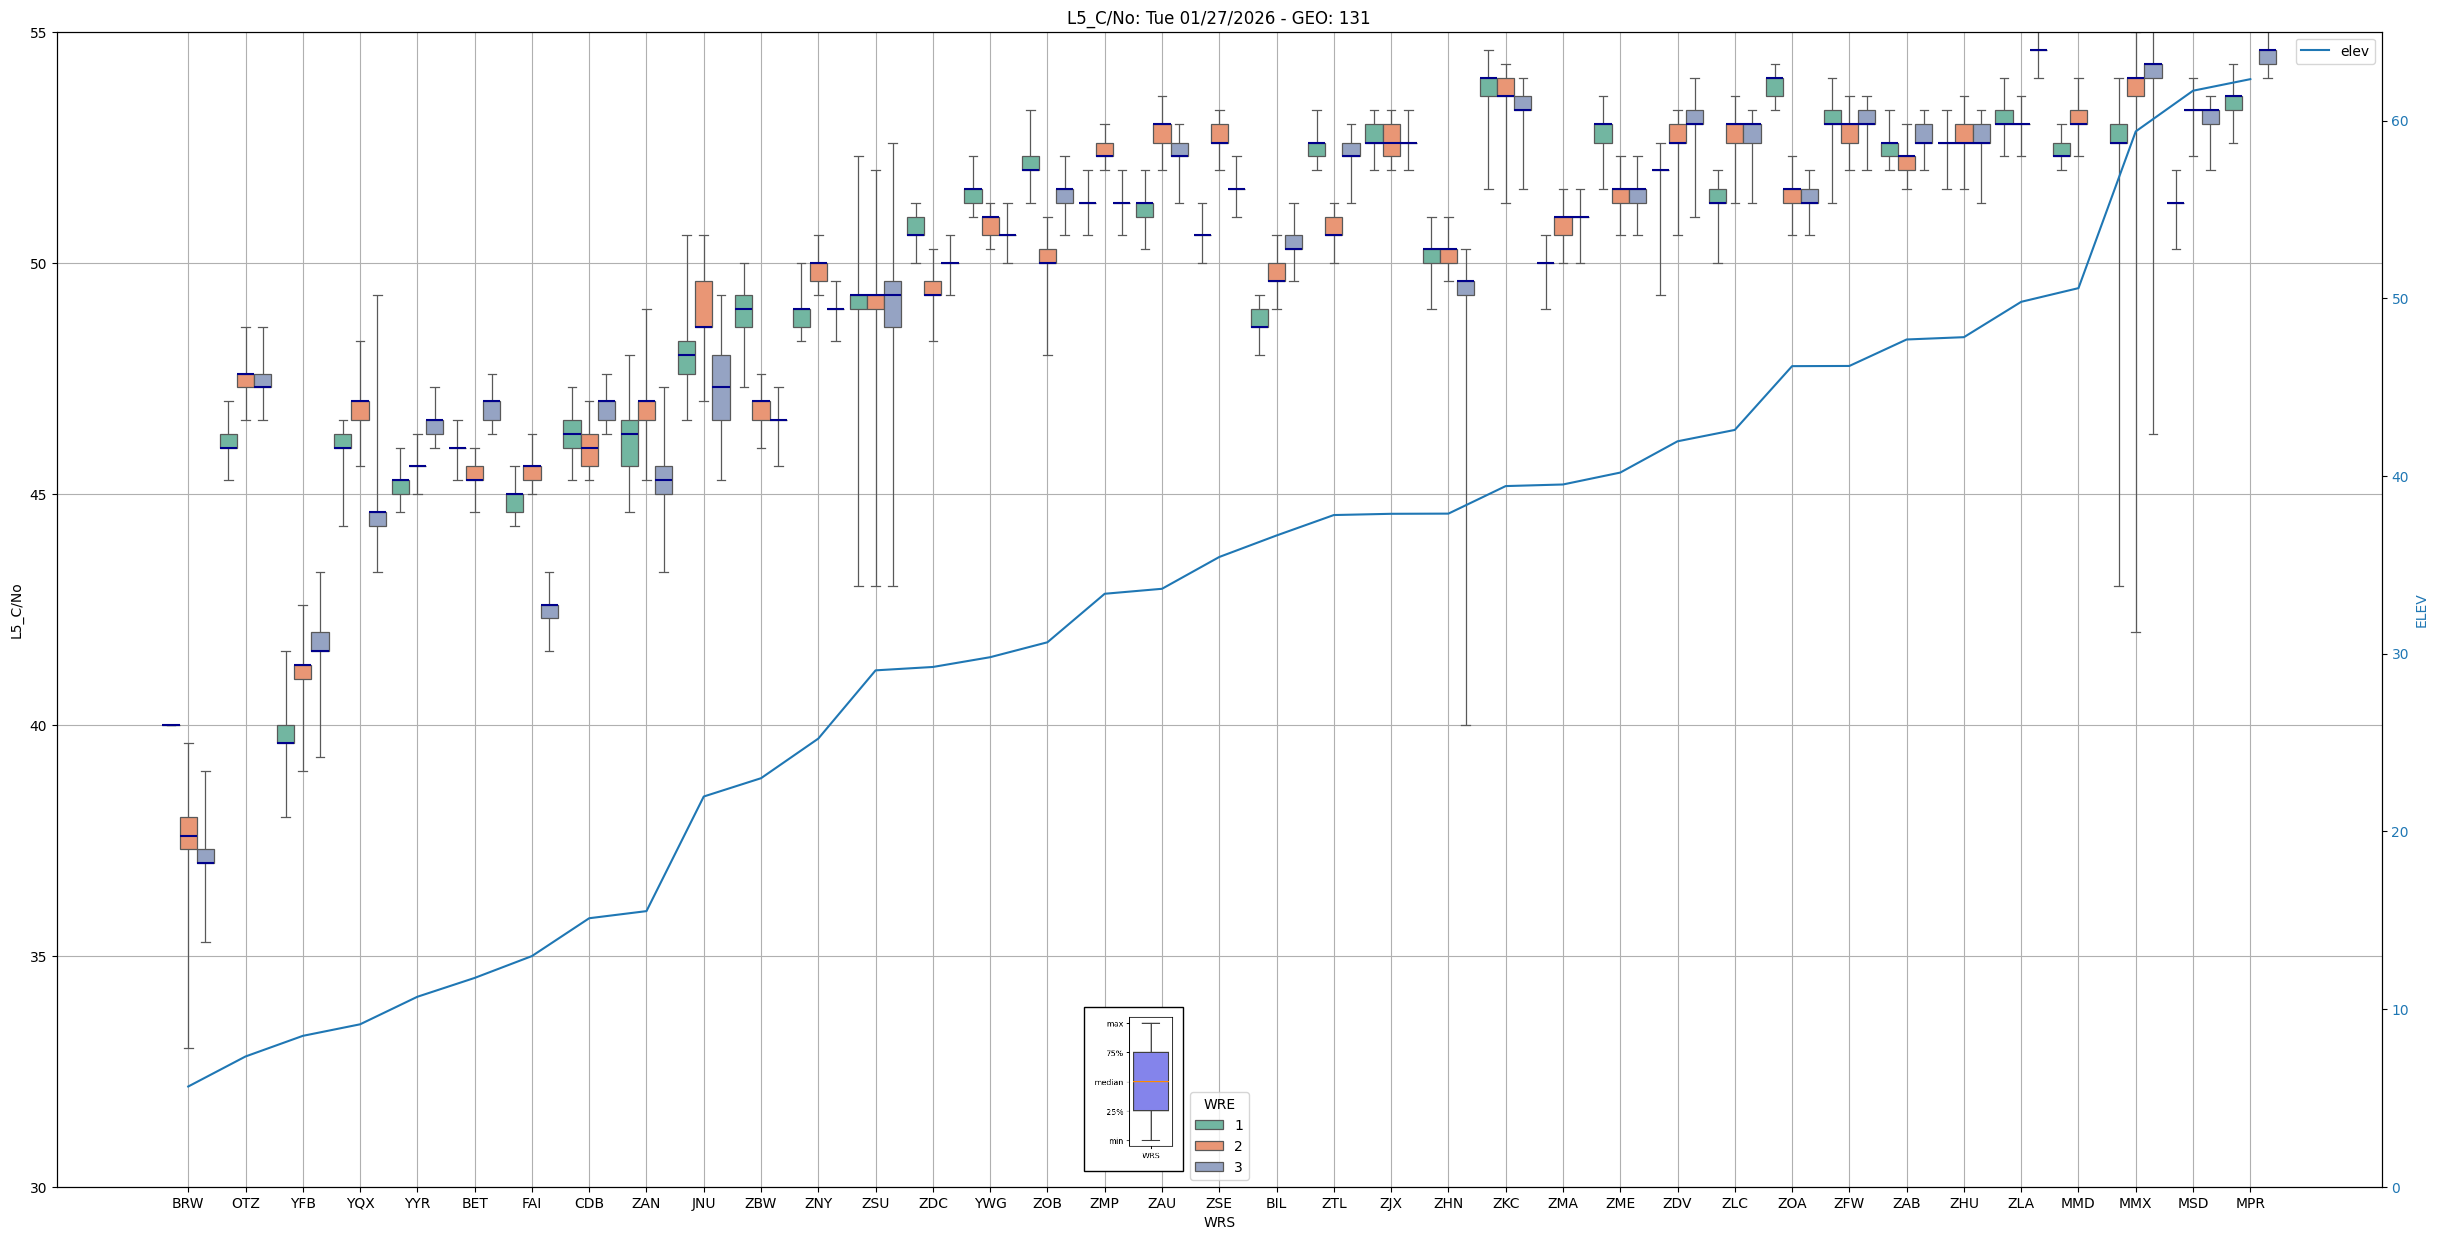Click the OTZ station axis label
Image resolution: width=2438 pixels, height=1240 pixels.
pyautogui.click(x=245, y=1203)
